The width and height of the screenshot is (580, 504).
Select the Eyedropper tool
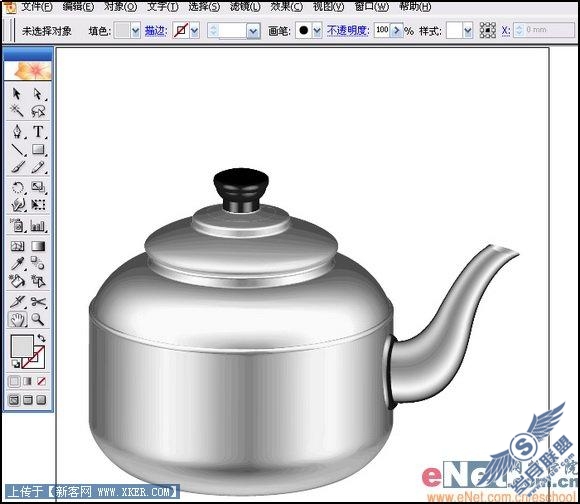[x=17, y=263]
